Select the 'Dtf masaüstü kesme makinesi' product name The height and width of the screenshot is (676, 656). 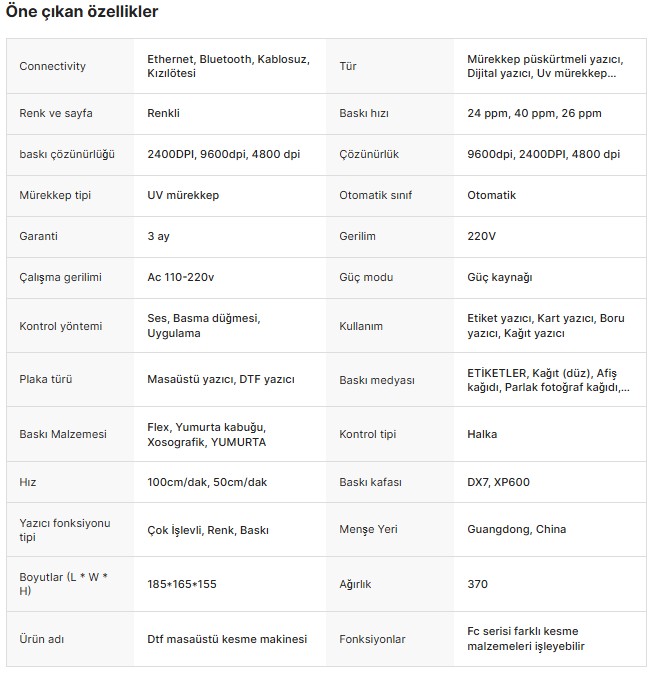227,639
